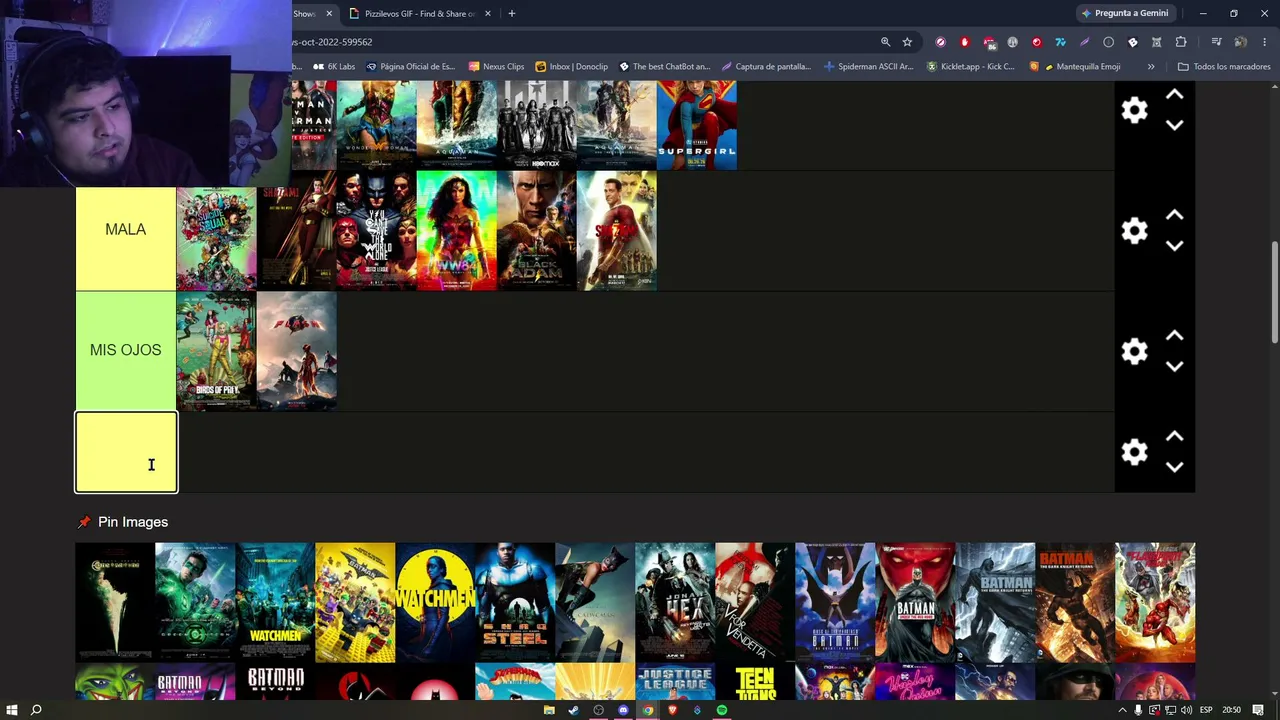Move the unnamed yellow tier up
Image resolution: width=1280 pixels, height=720 pixels.
click(x=1175, y=437)
